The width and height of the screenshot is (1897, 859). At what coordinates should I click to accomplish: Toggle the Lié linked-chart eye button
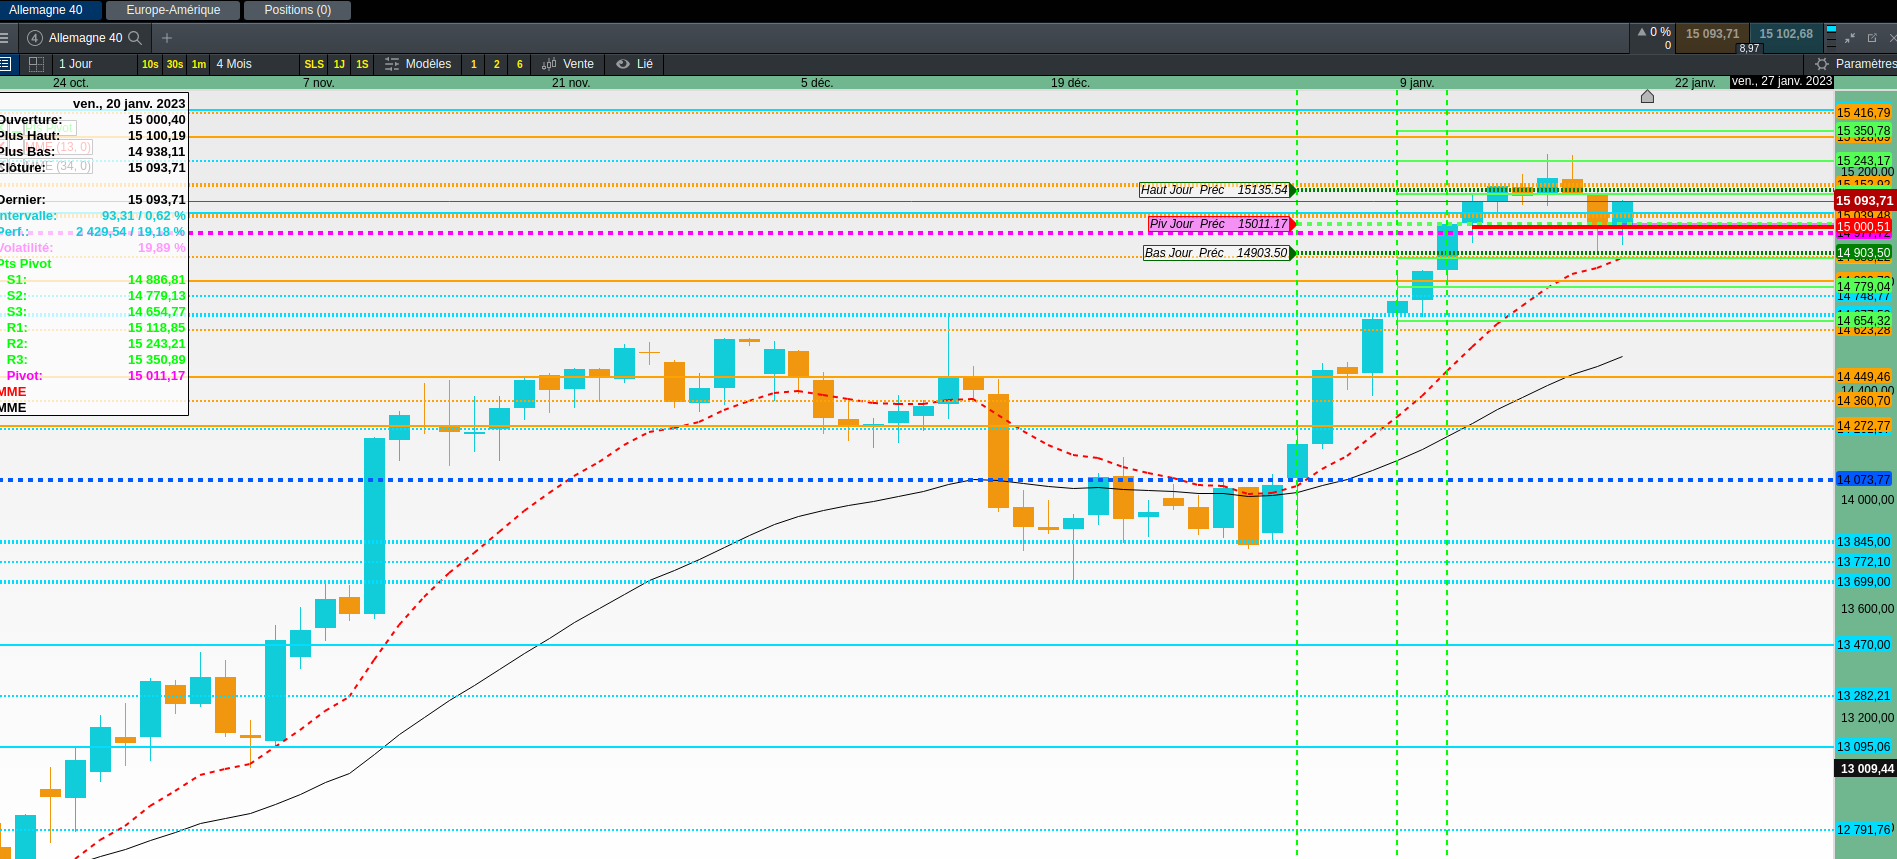pyautogui.click(x=635, y=64)
